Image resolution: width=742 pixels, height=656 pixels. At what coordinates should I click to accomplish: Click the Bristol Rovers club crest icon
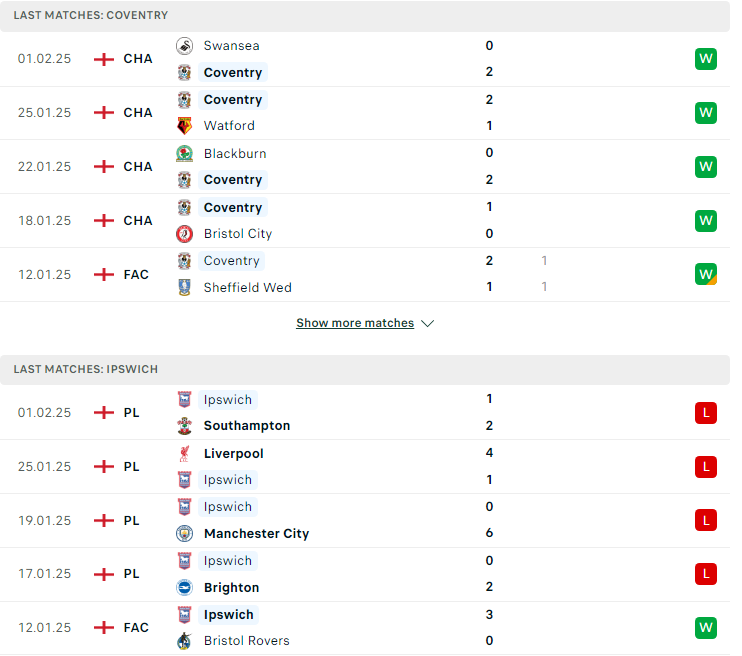184,641
